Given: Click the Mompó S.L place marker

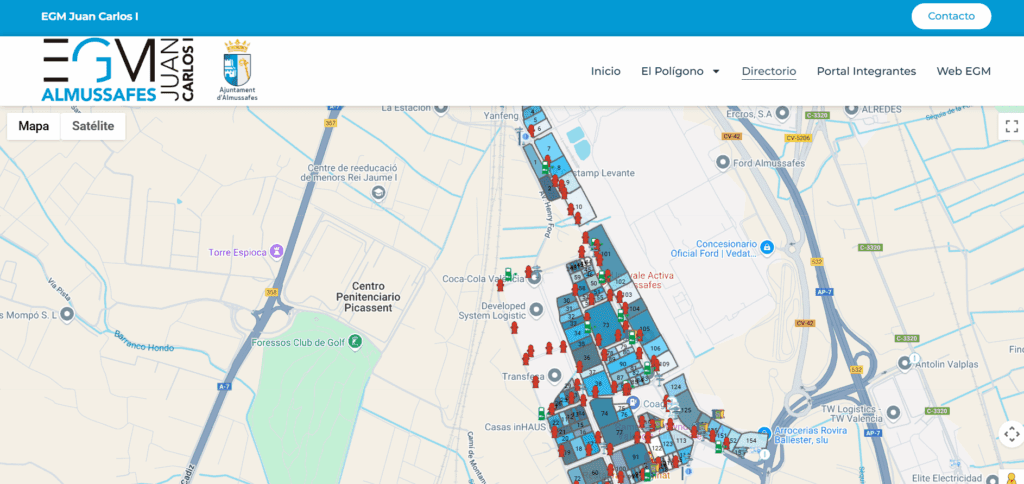Looking at the screenshot, I should [x=67, y=315].
